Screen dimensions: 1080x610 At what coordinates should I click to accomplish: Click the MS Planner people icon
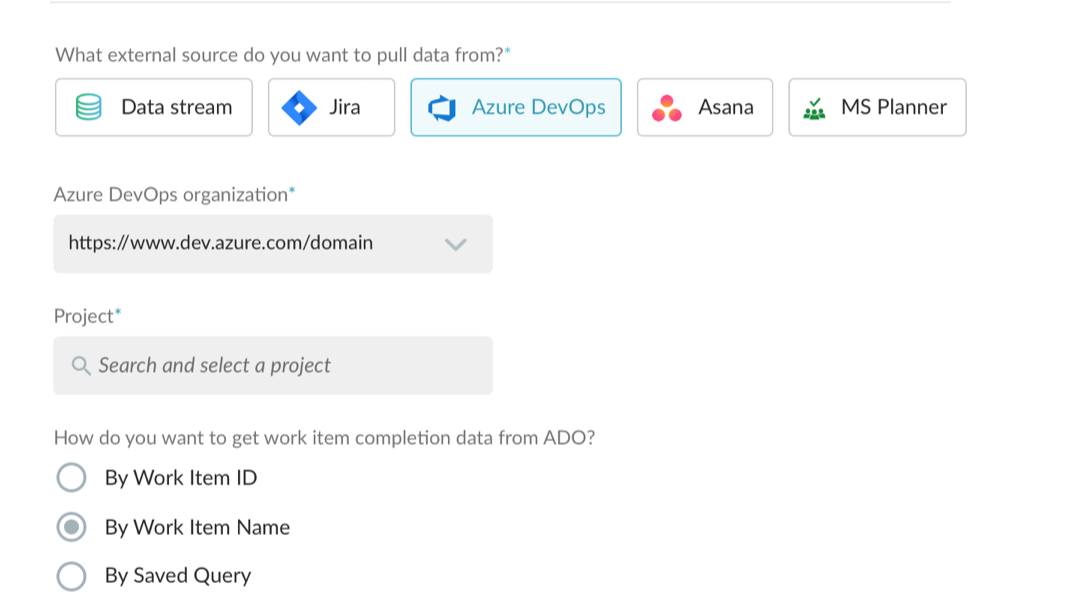[815, 109]
